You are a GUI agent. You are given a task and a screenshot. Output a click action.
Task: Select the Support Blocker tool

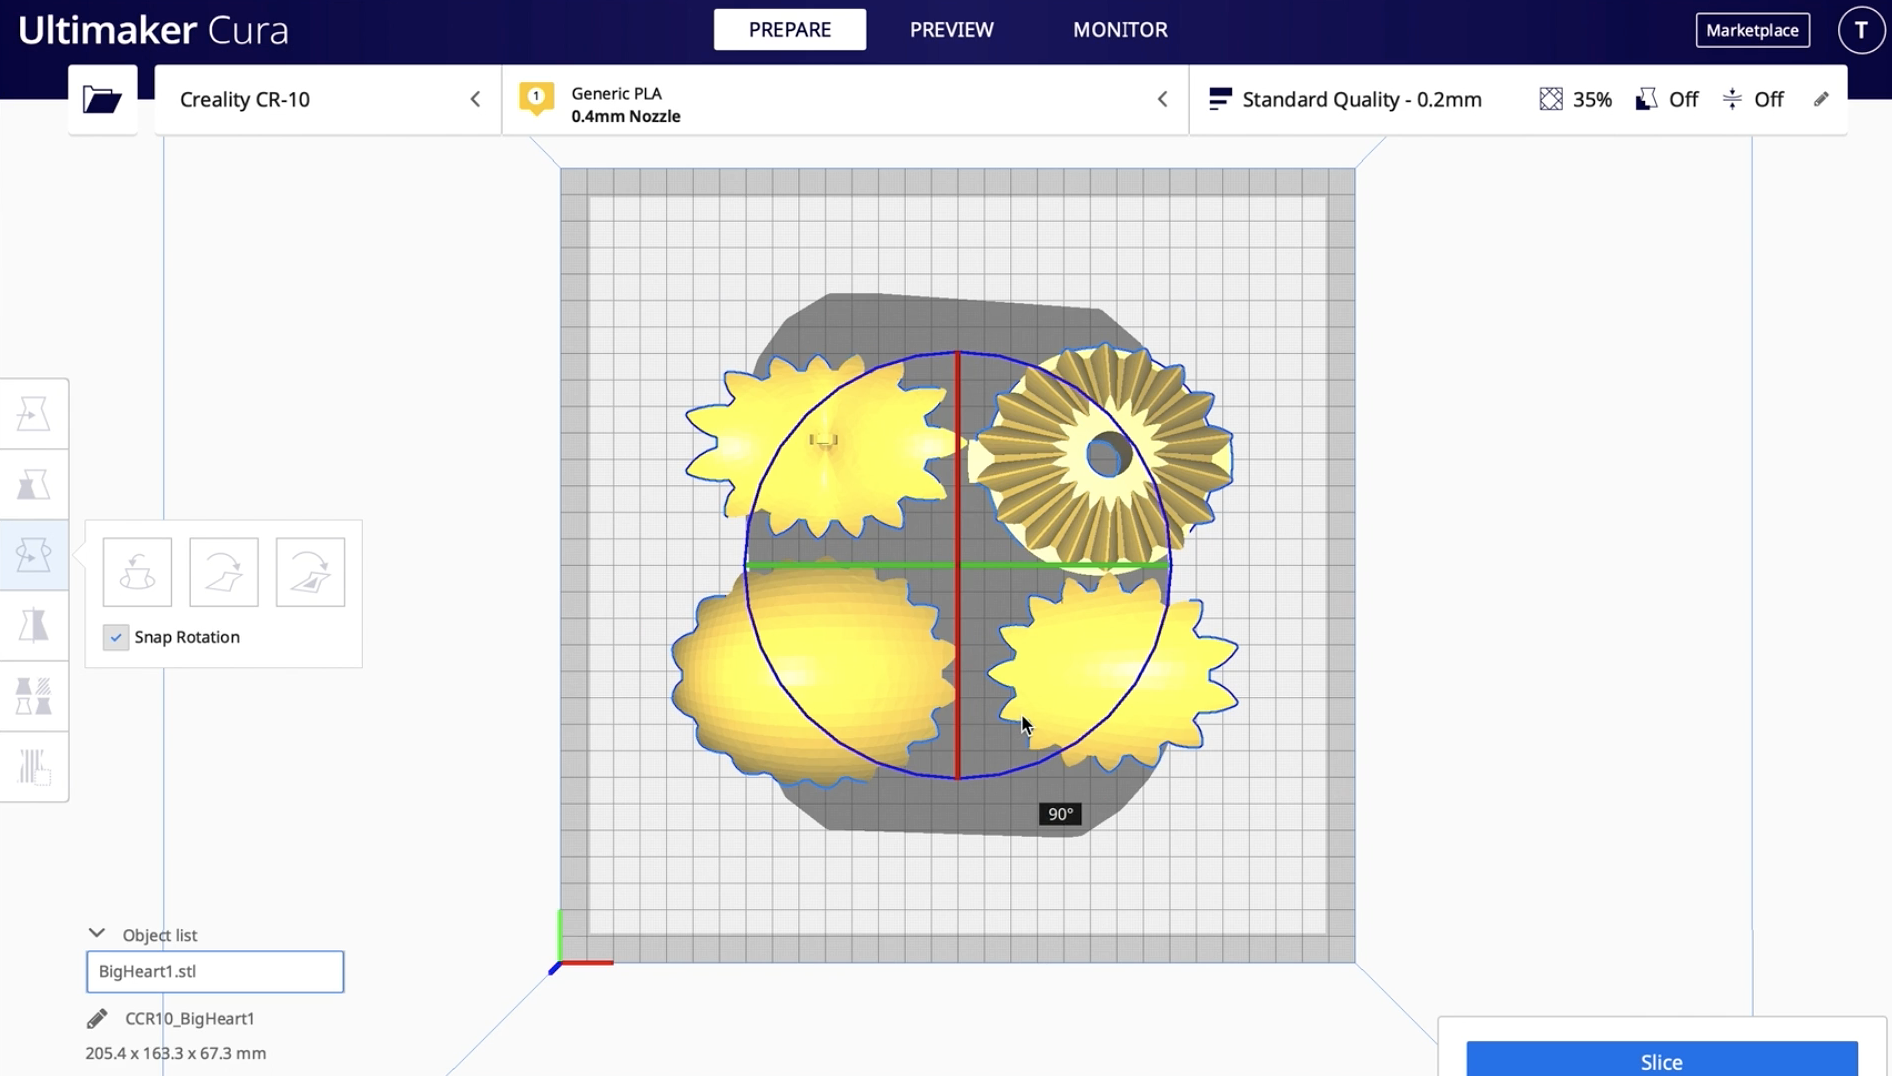point(34,767)
